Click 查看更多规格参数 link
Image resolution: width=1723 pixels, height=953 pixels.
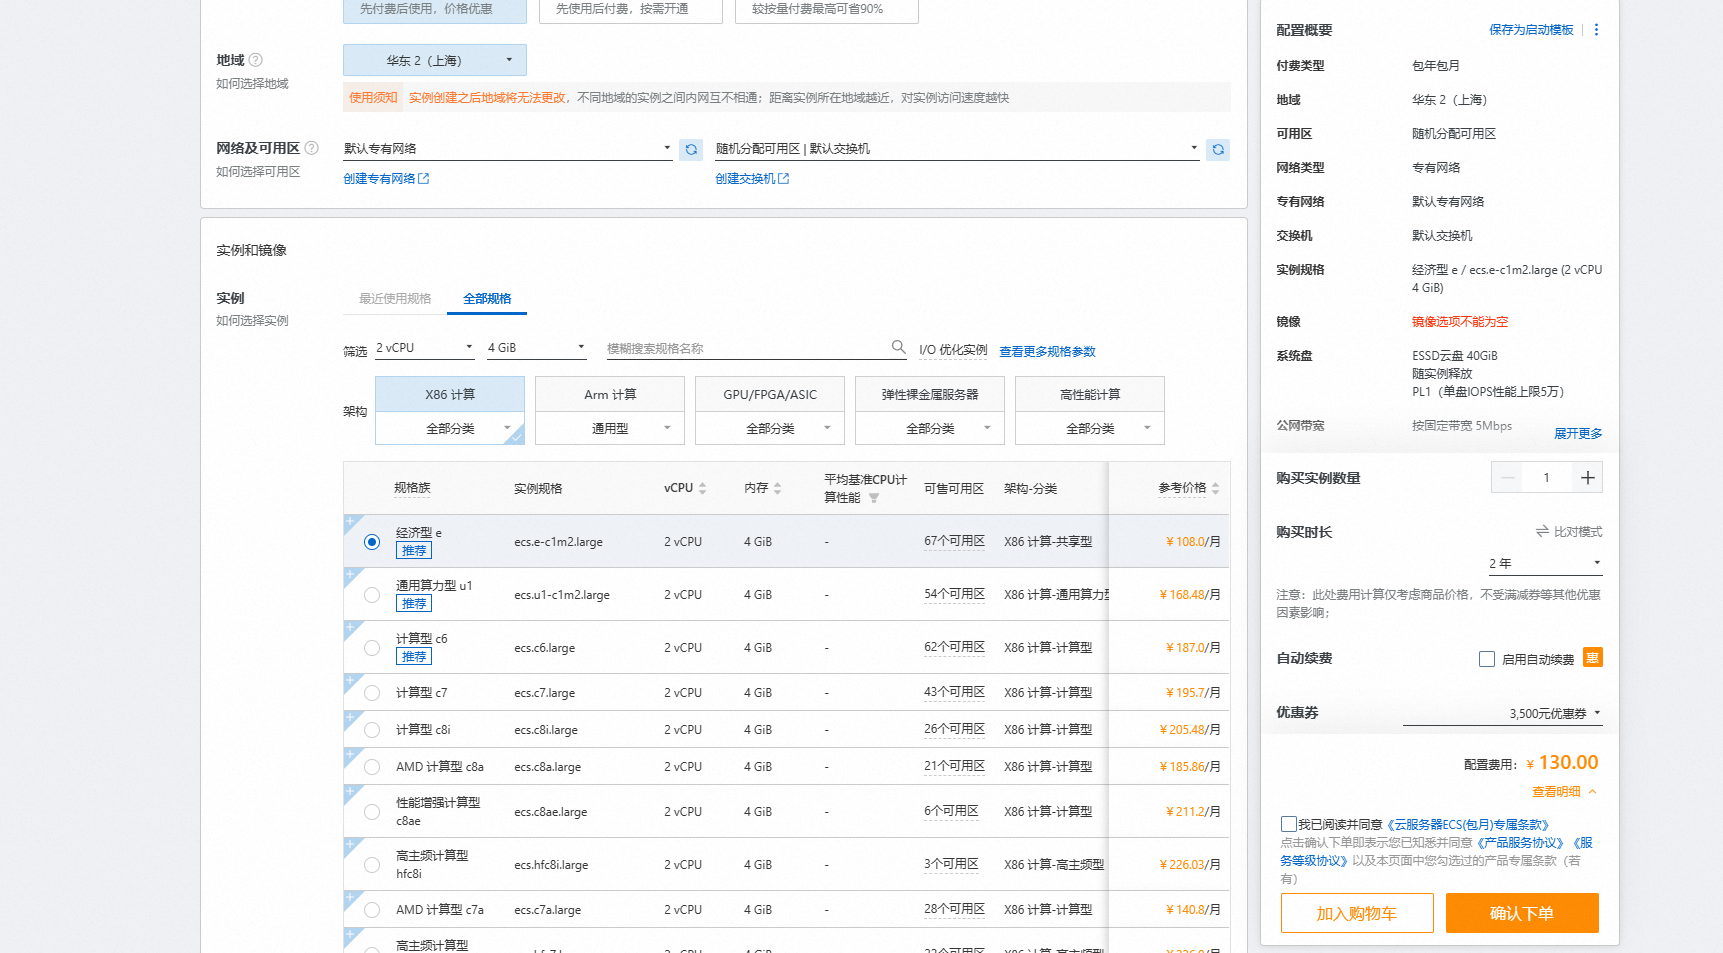[1047, 352]
